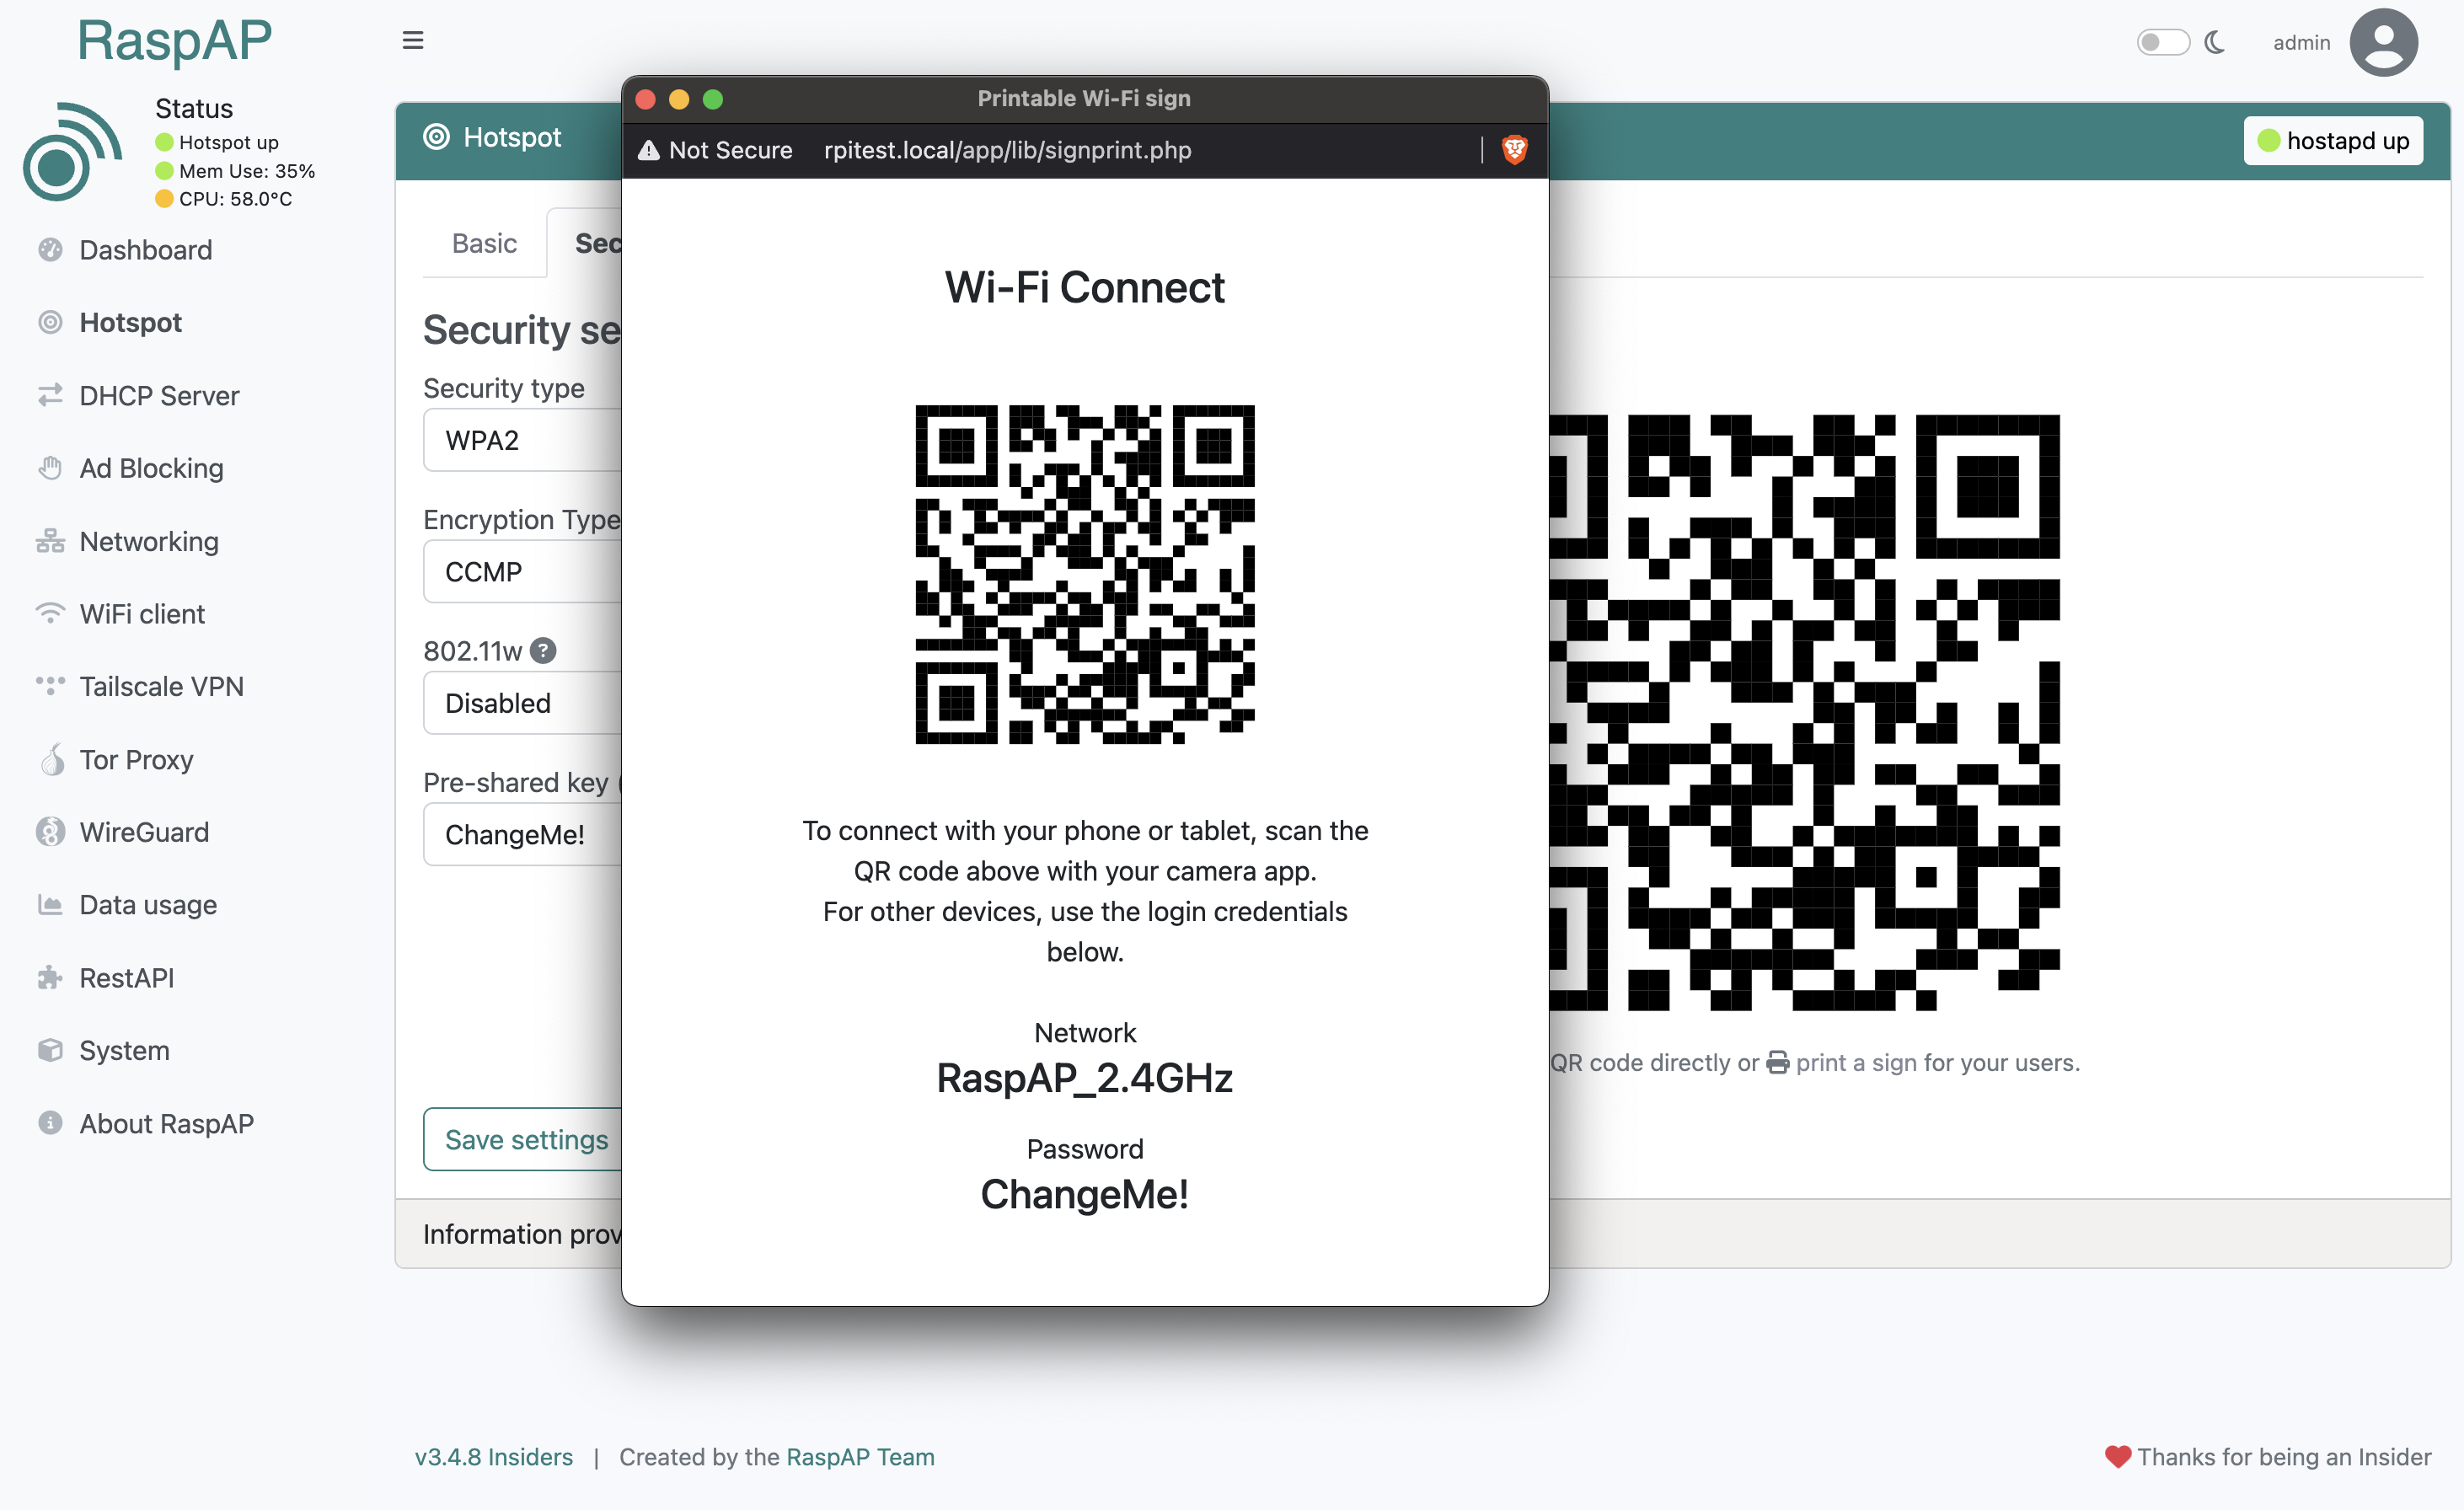The height and width of the screenshot is (1510, 2464).
Task: Click the Wi-Fi Connect heading
Action: [x=1085, y=288]
